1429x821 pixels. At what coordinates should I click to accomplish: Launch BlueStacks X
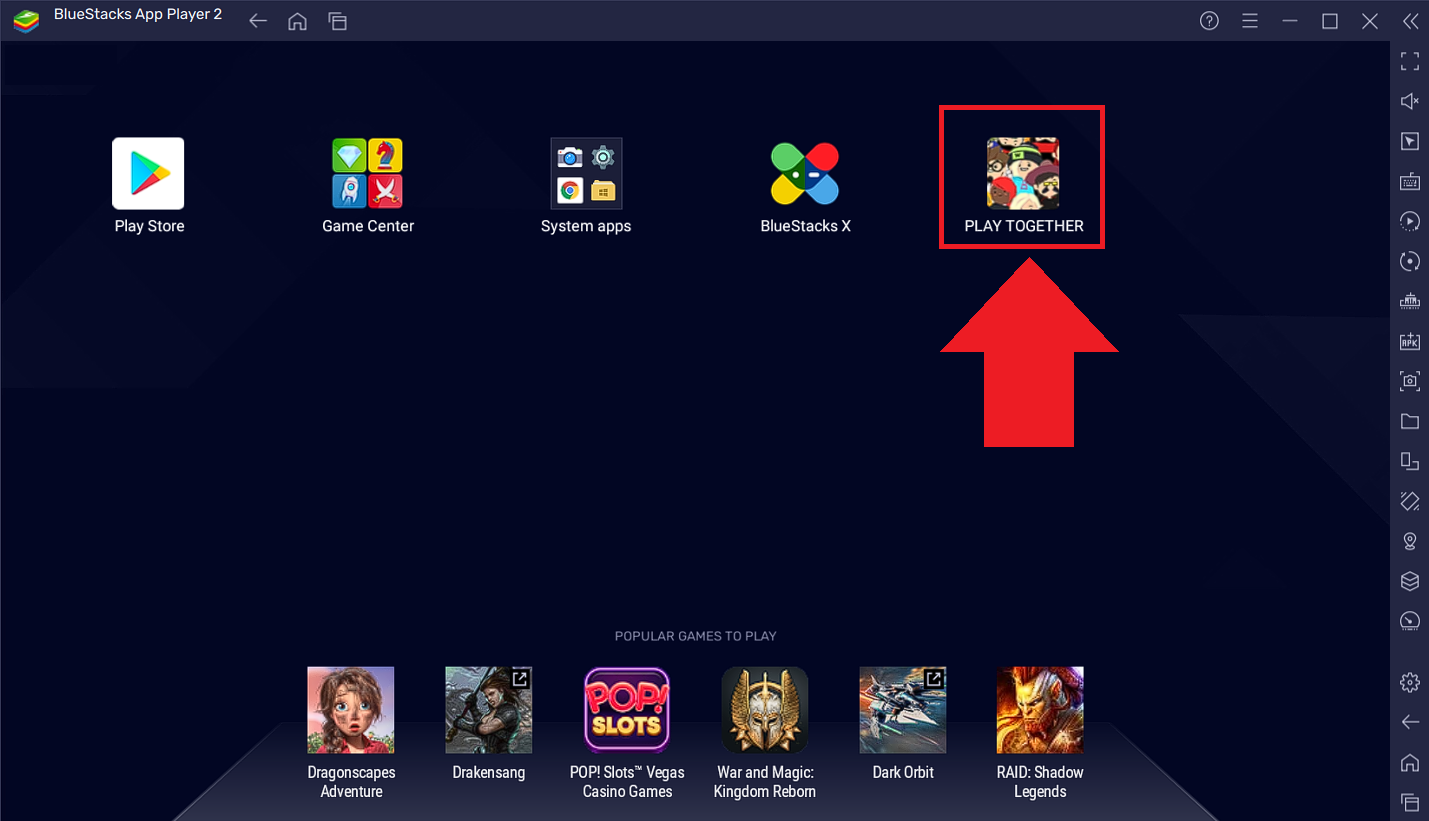[805, 173]
